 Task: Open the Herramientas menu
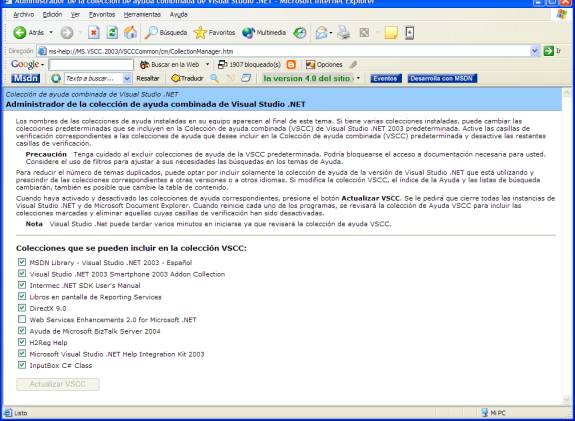142,15
